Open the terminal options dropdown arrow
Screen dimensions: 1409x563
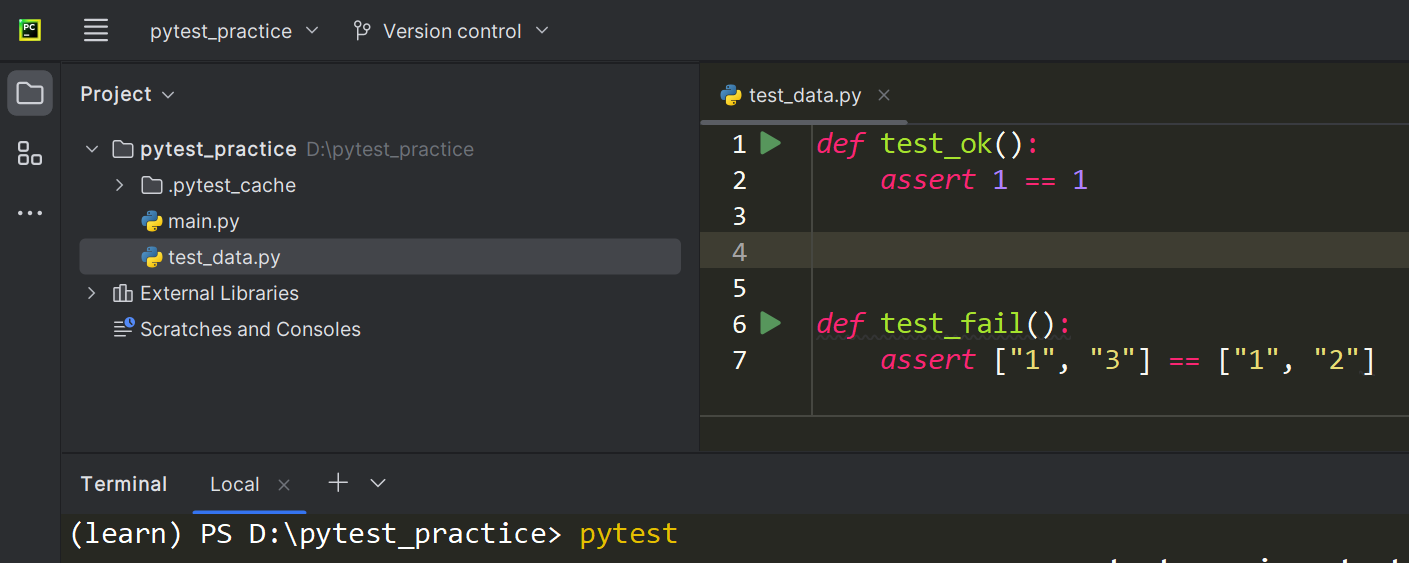pos(378,484)
